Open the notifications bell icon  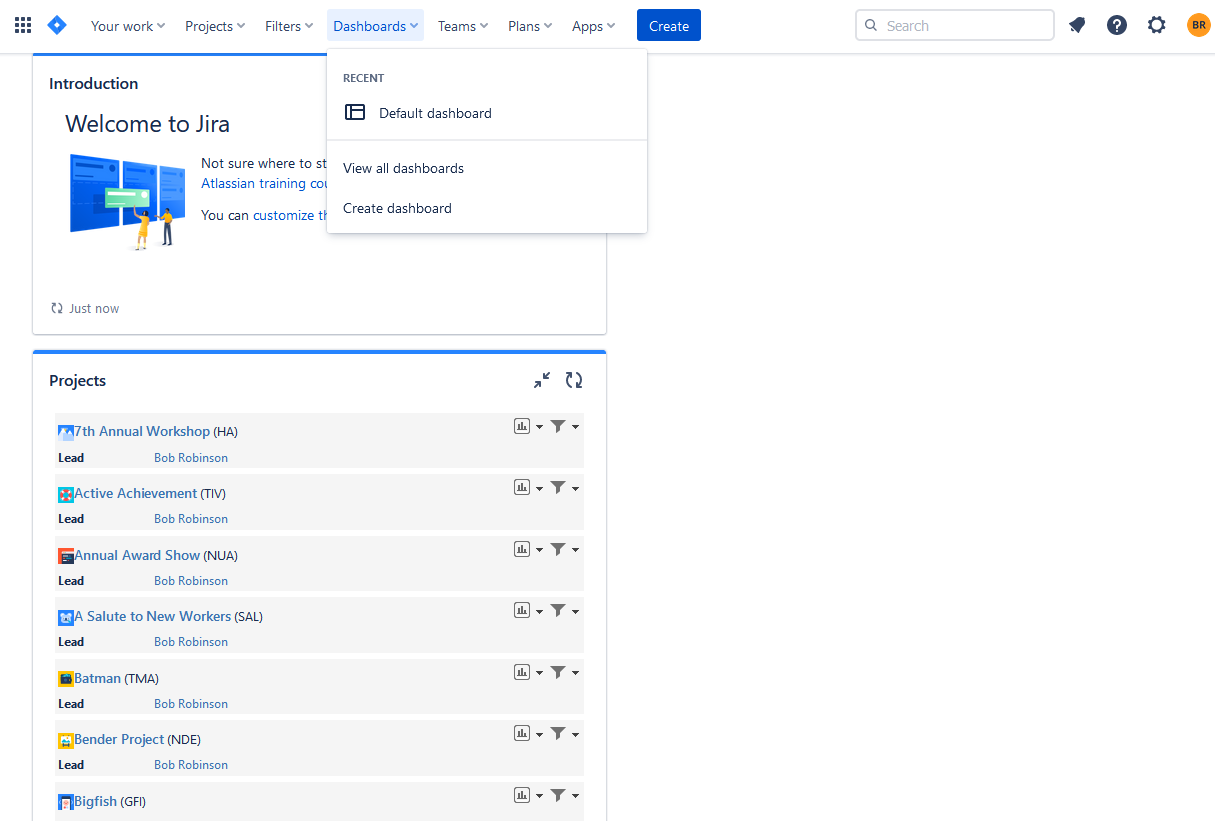(1077, 26)
